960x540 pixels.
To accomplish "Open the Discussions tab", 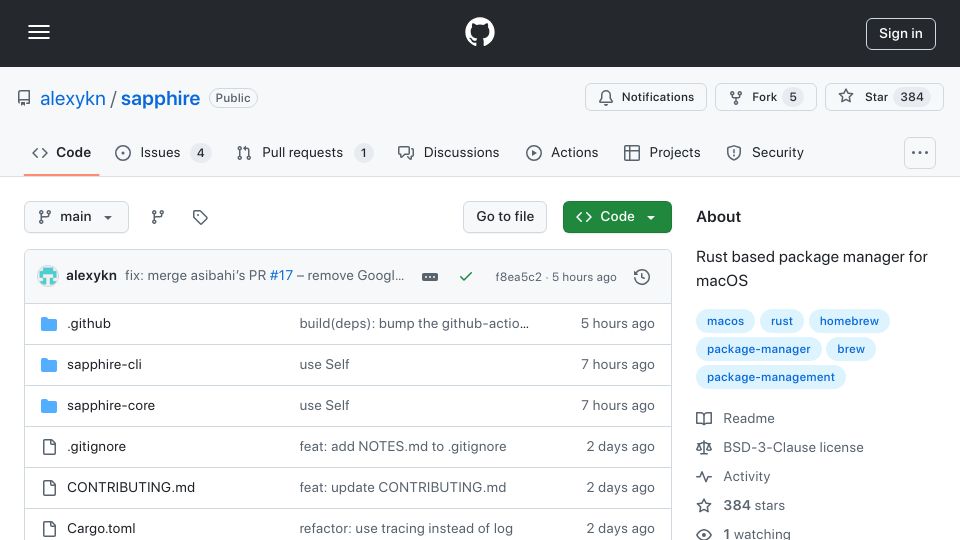I will [449, 152].
